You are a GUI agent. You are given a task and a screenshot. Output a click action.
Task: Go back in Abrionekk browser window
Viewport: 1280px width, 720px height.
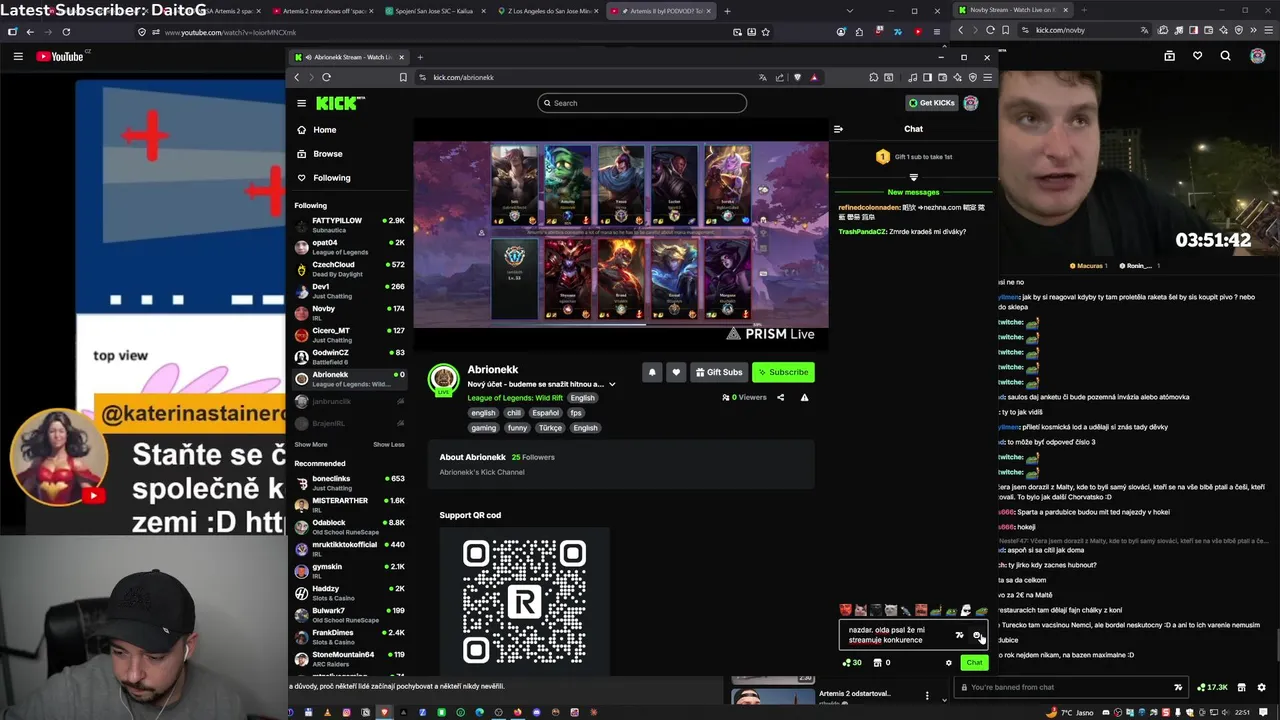pyautogui.click(x=296, y=77)
